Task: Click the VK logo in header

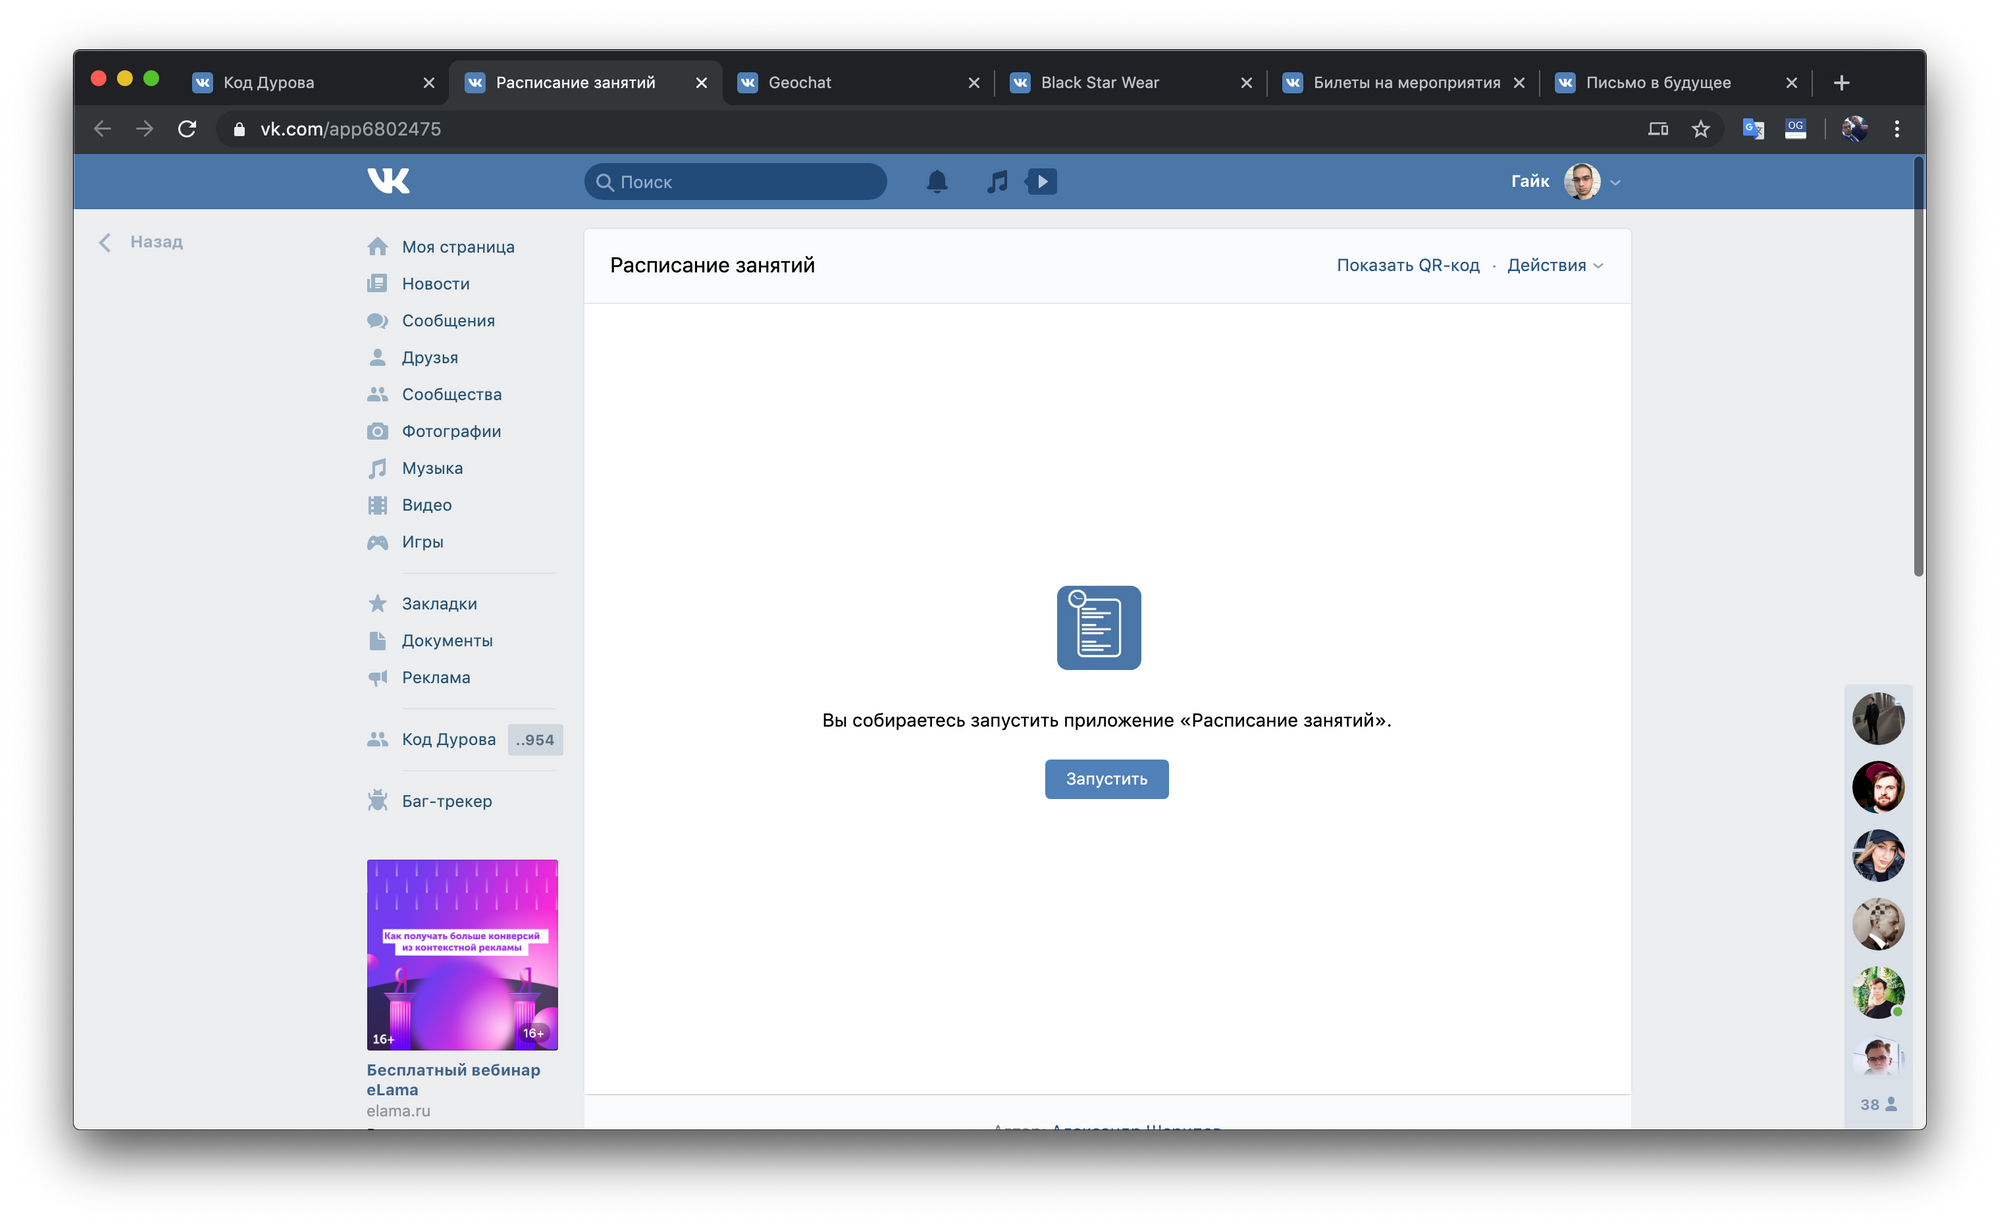Action: coord(388,181)
